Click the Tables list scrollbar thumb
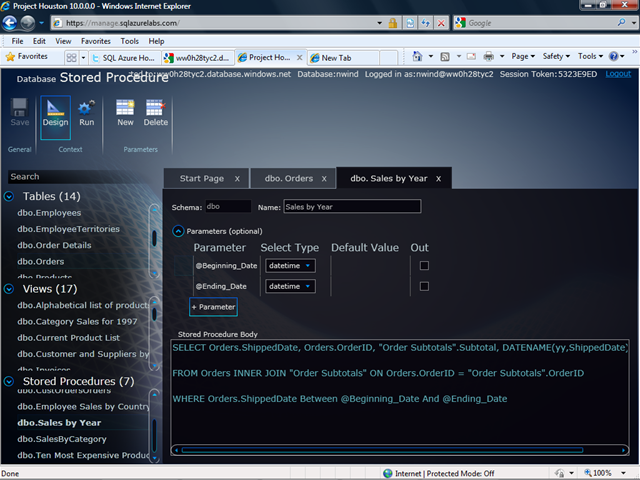640x480 pixels. pos(154,238)
